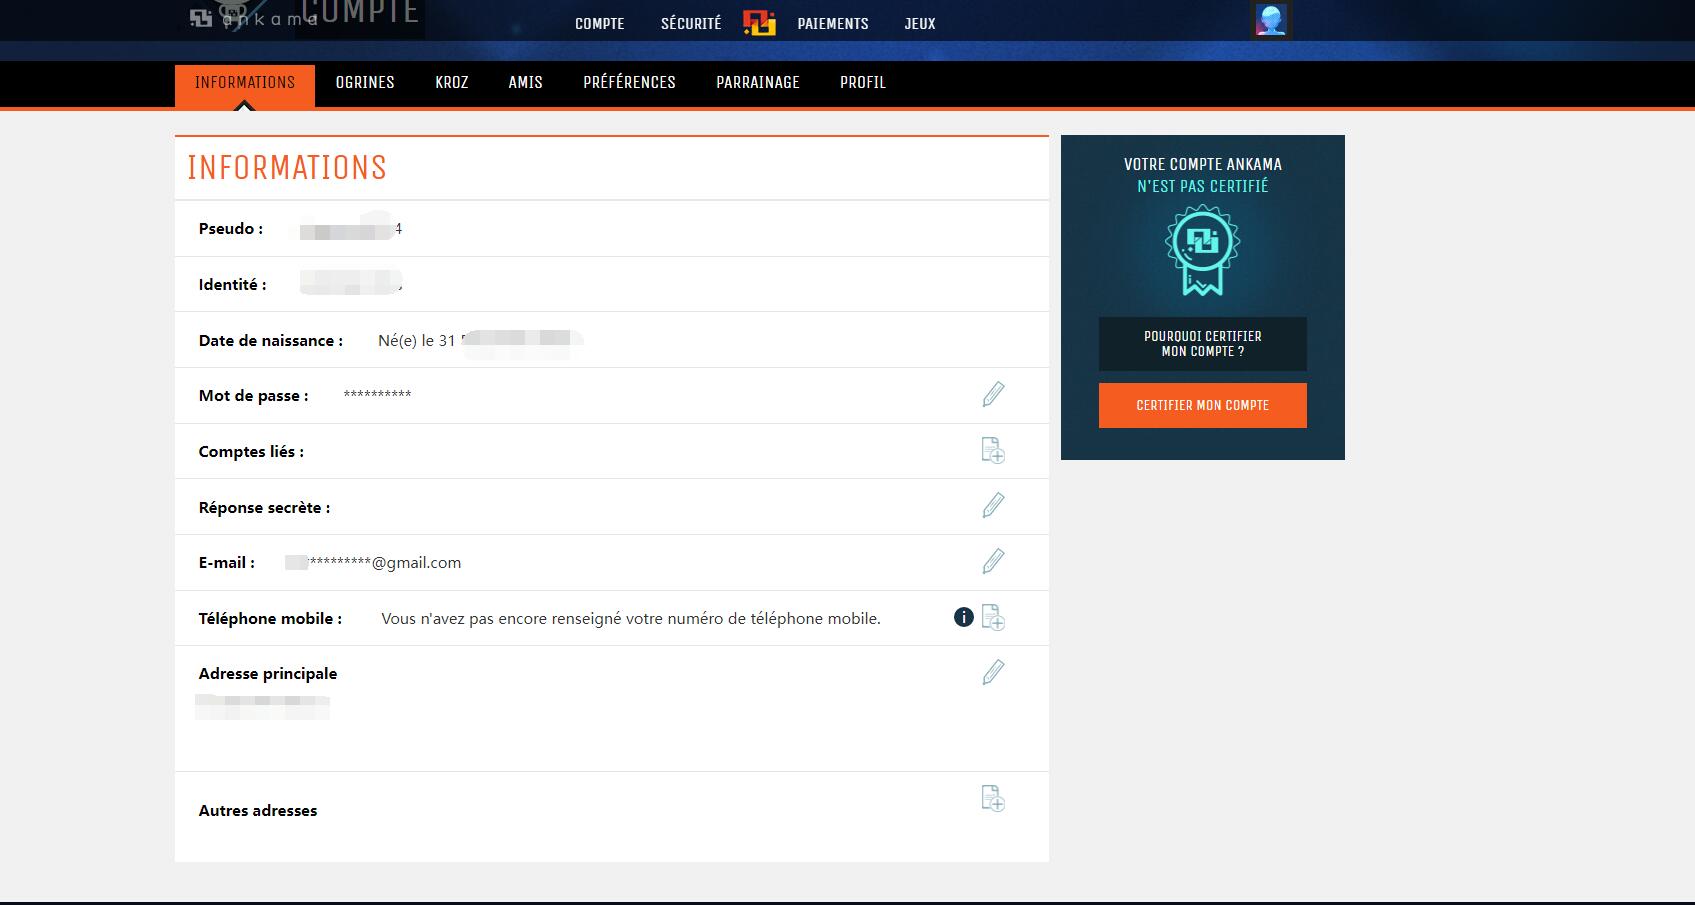
Task: Click the CERTIFIER MON COMPTE button
Action: (x=1203, y=405)
